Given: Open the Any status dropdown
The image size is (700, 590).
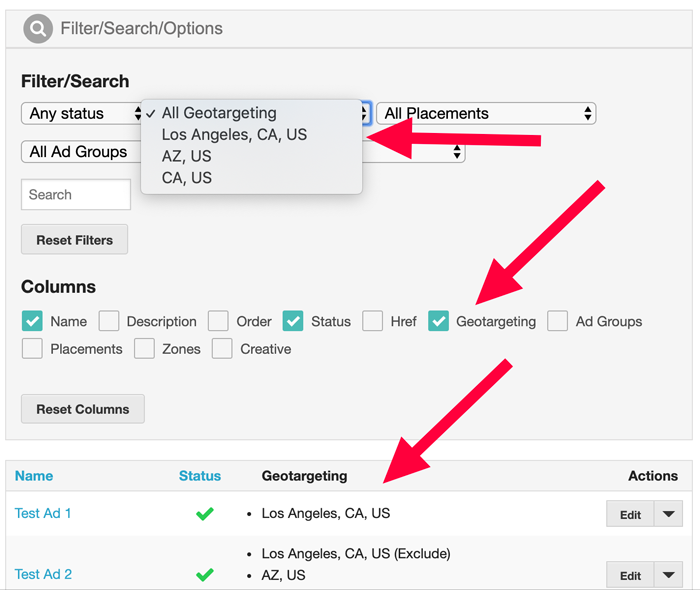Looking at the screenshot, I should [x=81, y=113].
